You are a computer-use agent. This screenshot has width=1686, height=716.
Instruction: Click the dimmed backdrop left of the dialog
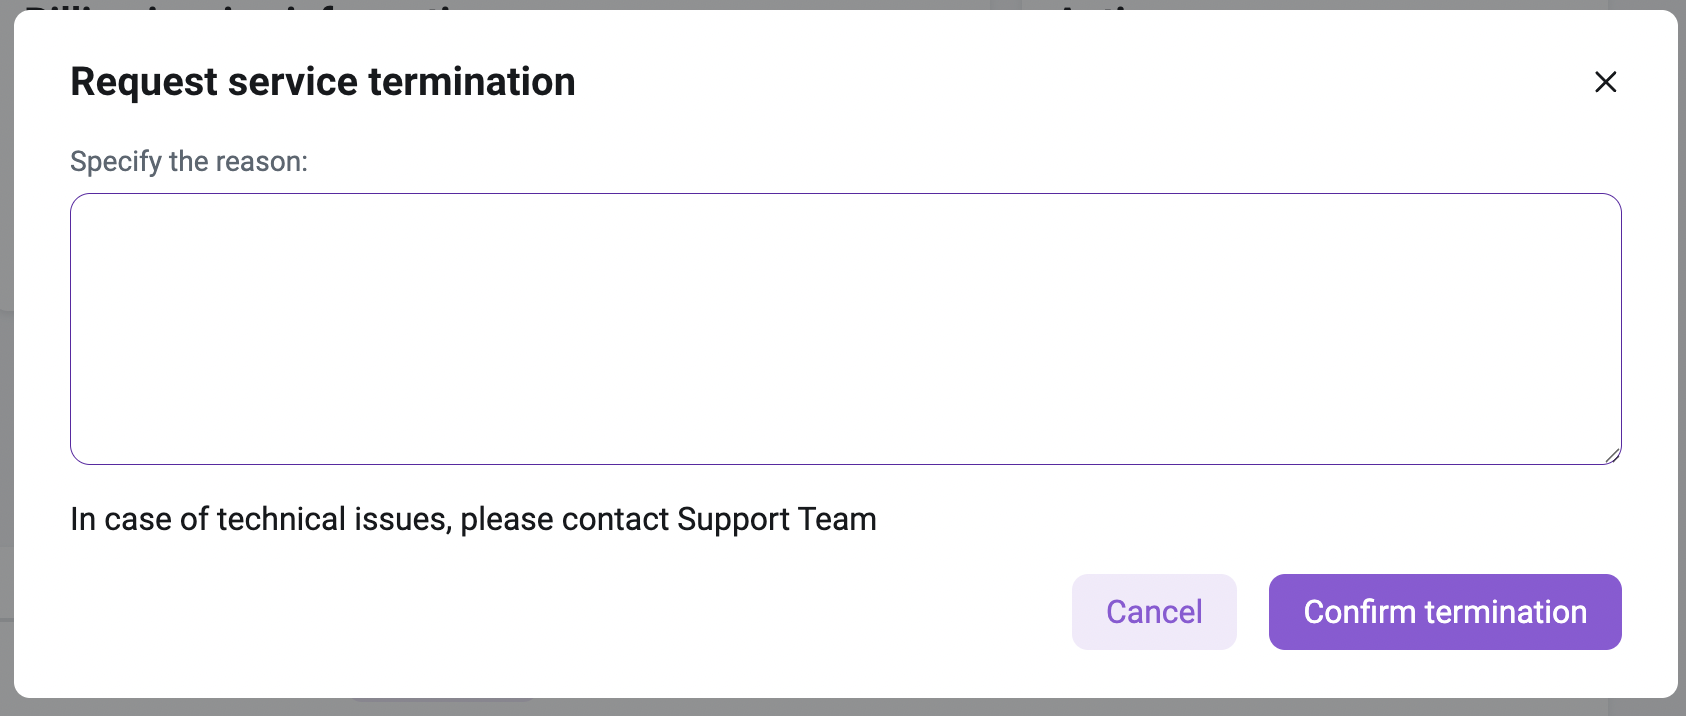coord(6,400)
